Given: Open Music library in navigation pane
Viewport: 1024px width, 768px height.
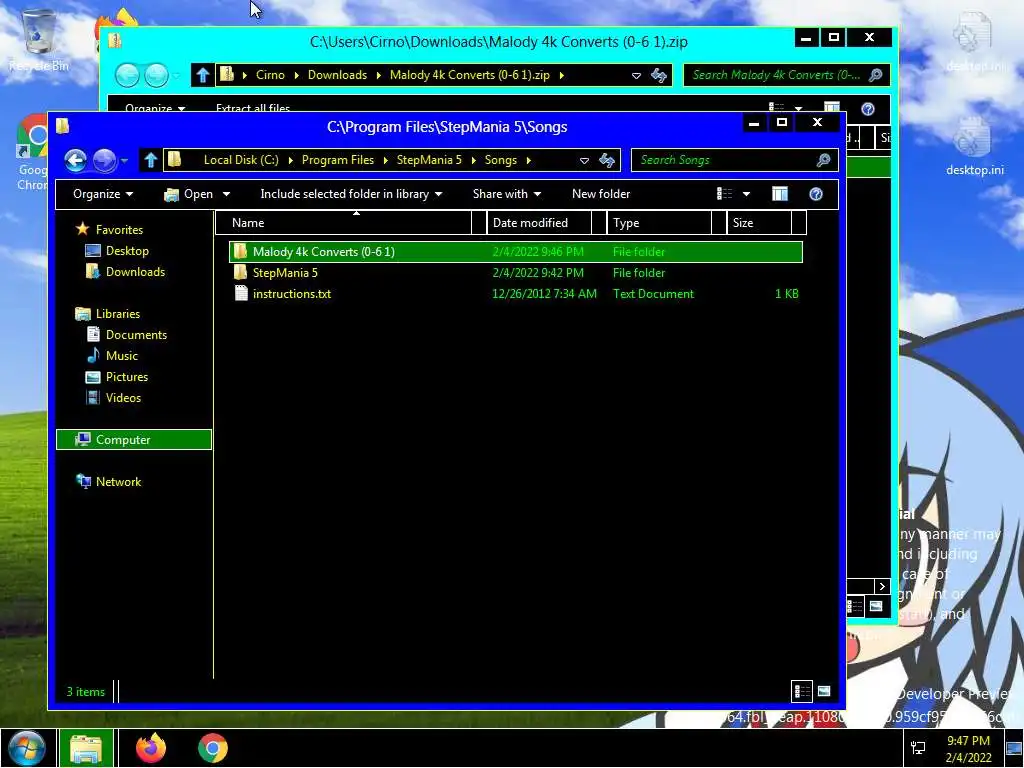Looking at the screenshot, I should [121, 356].
